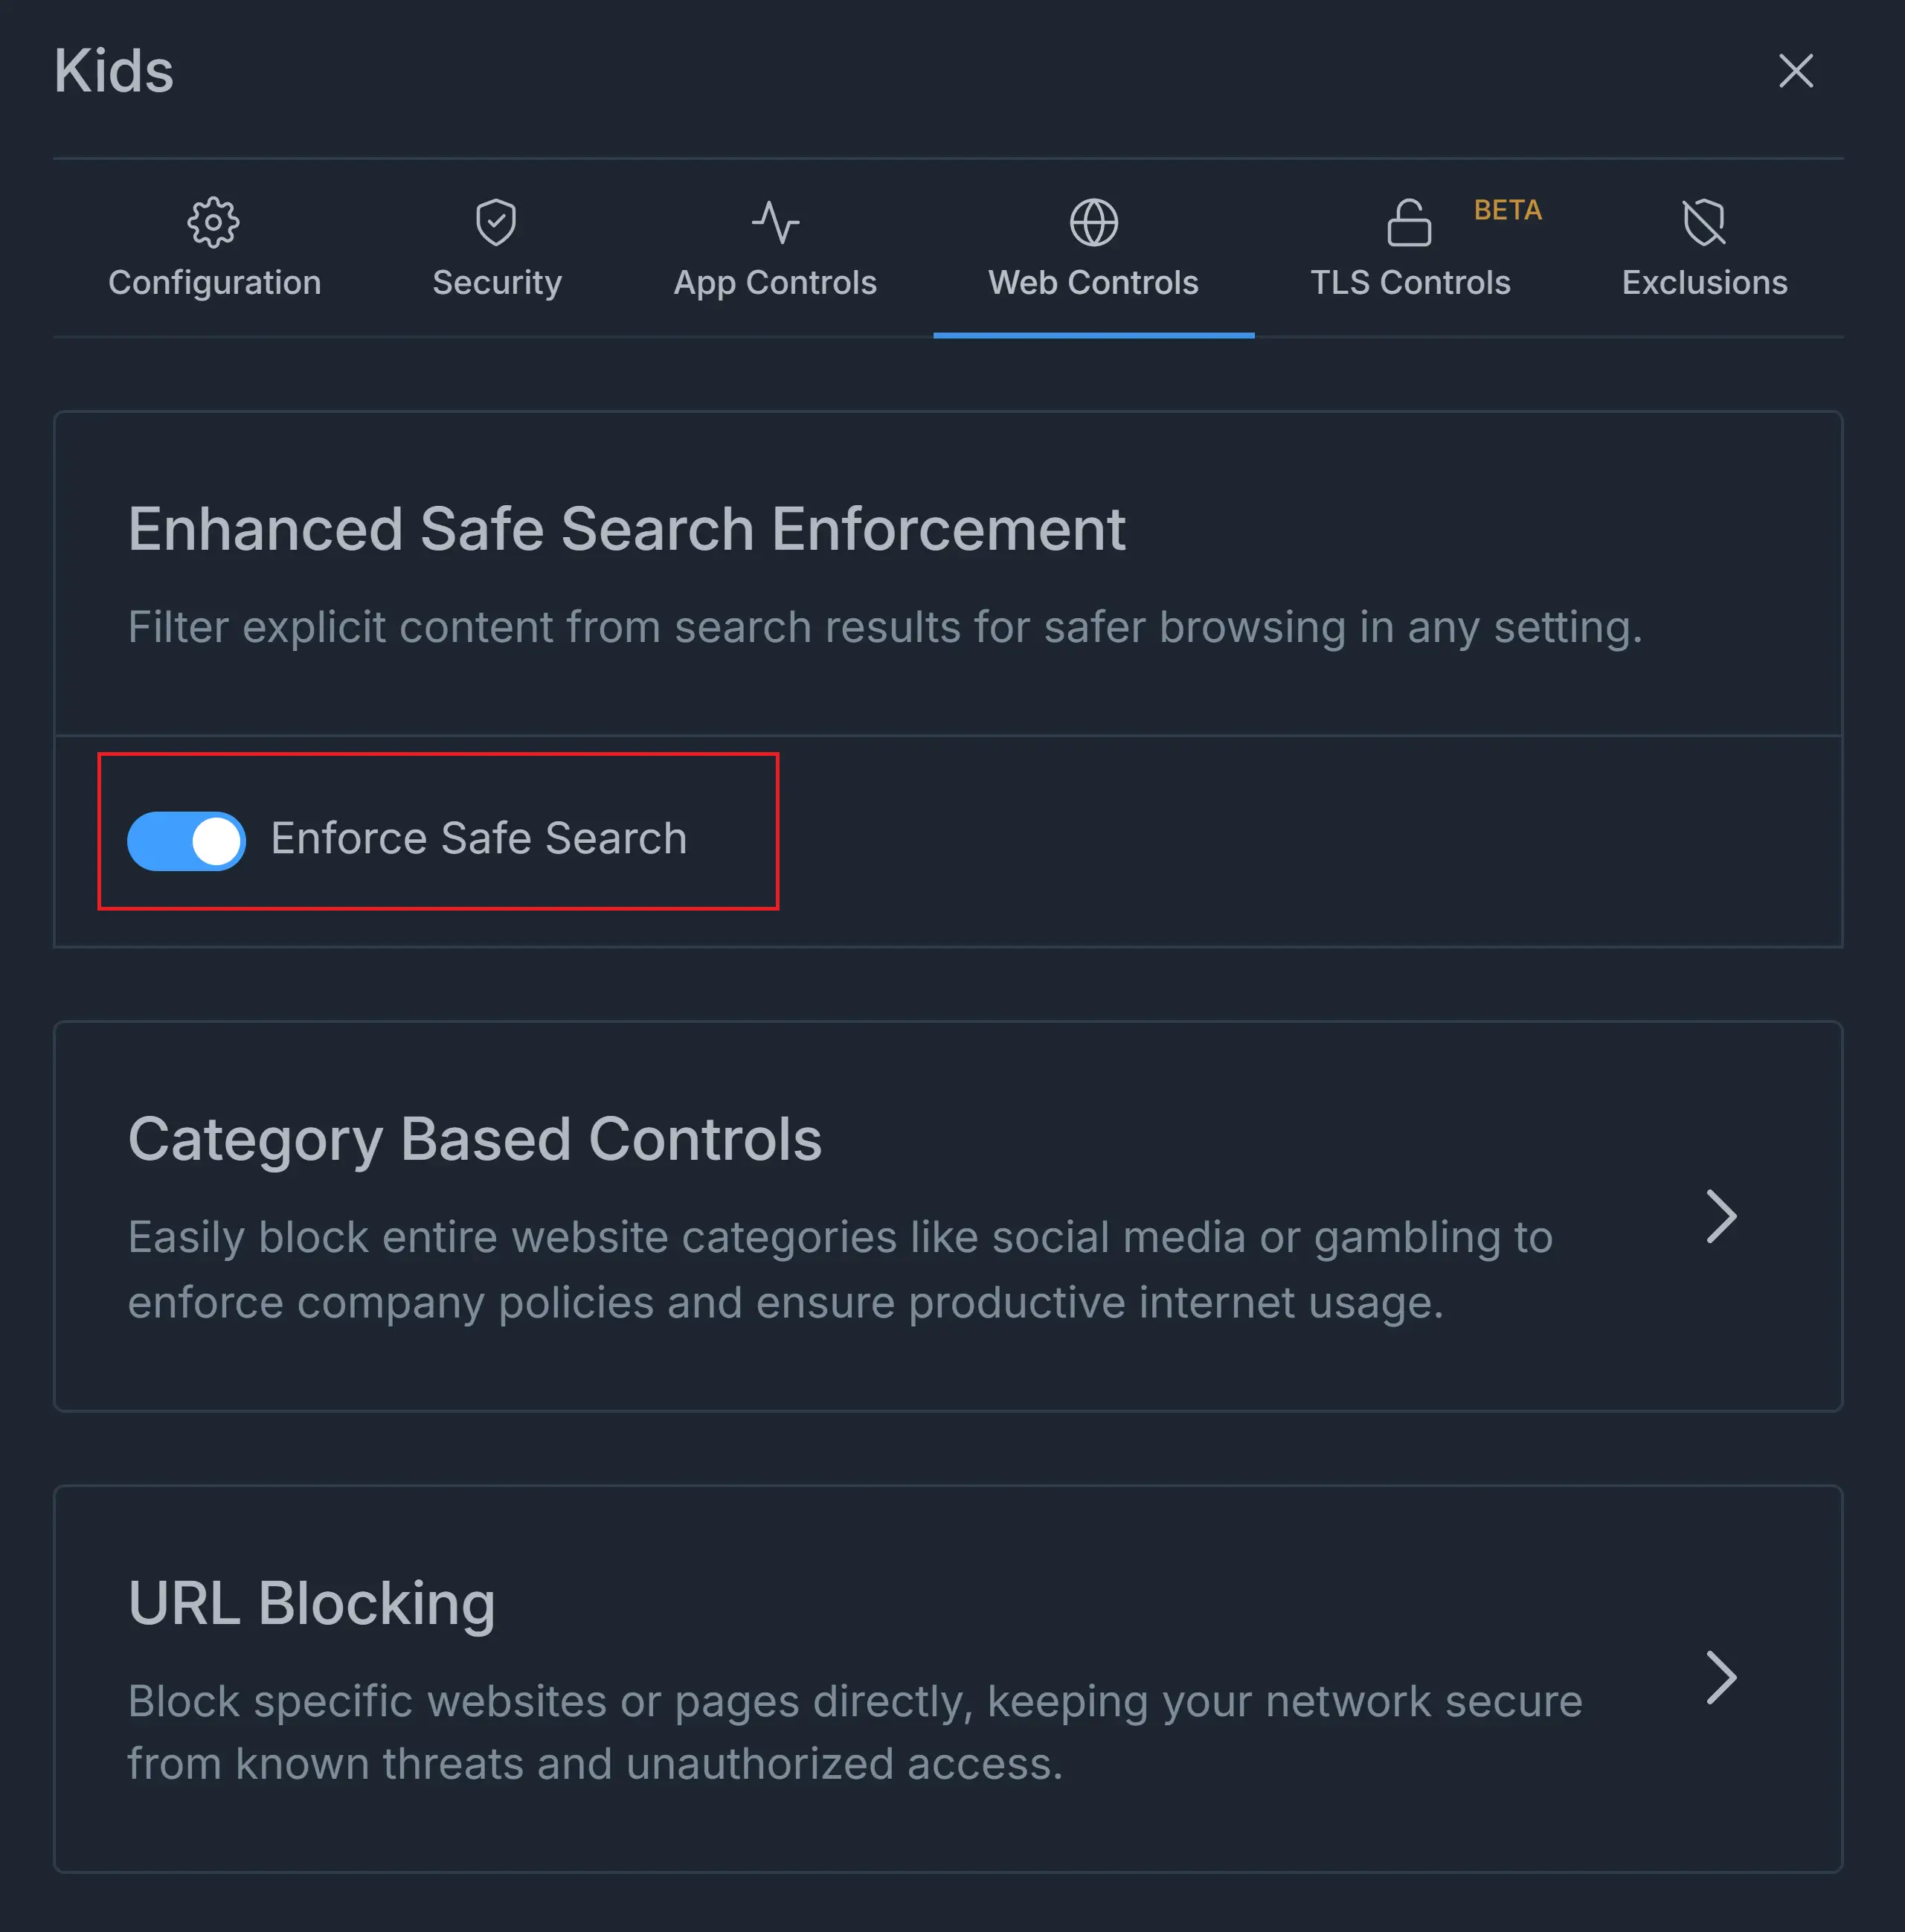Click the App Controls activity icon
This screenshot has height=1932, width=1905.
[775, 222]
